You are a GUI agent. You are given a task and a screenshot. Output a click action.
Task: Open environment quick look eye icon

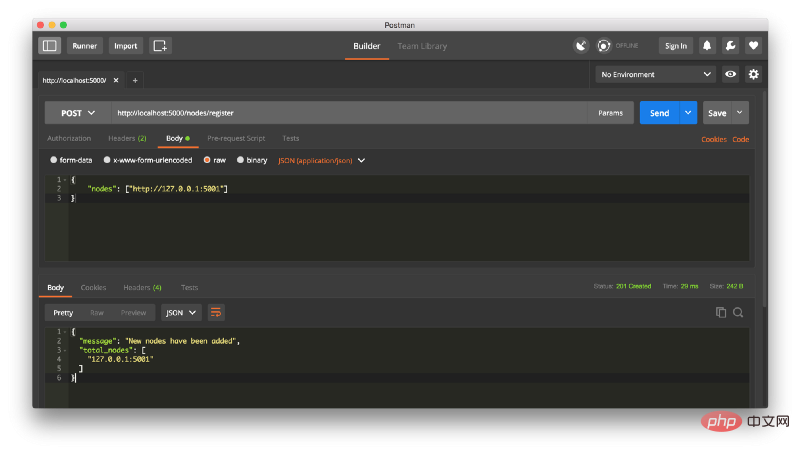tap(731, 74)
